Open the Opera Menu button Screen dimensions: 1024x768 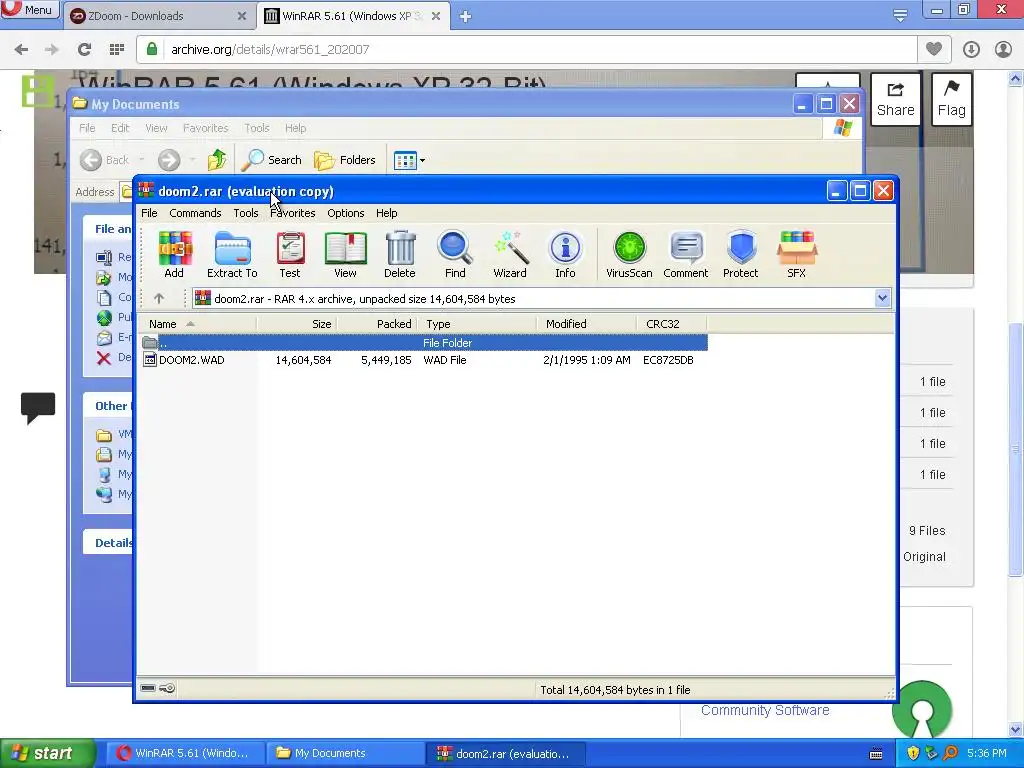tap(29, 10)
